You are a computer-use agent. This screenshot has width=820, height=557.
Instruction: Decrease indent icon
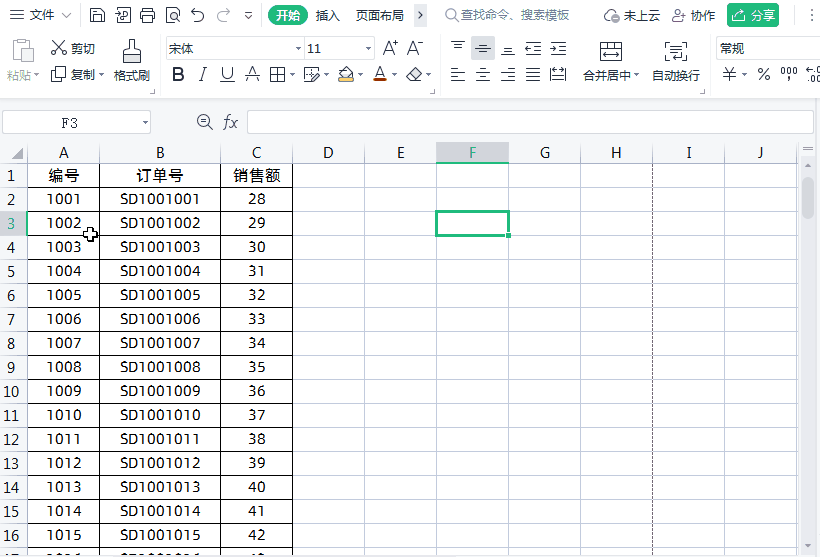tap(533, 49)
